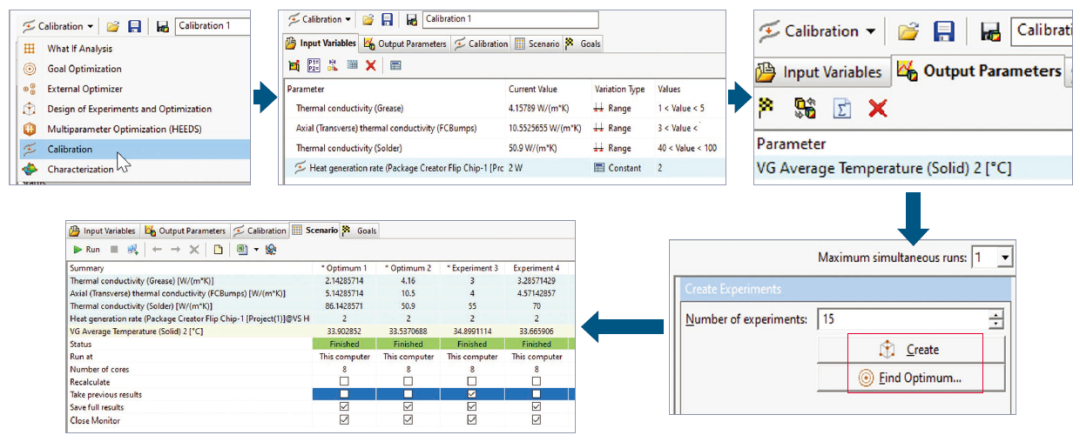Click Finished status cell under Optimum 1
The height and width of the screenshot is (442, 1080).
point(344,343)
